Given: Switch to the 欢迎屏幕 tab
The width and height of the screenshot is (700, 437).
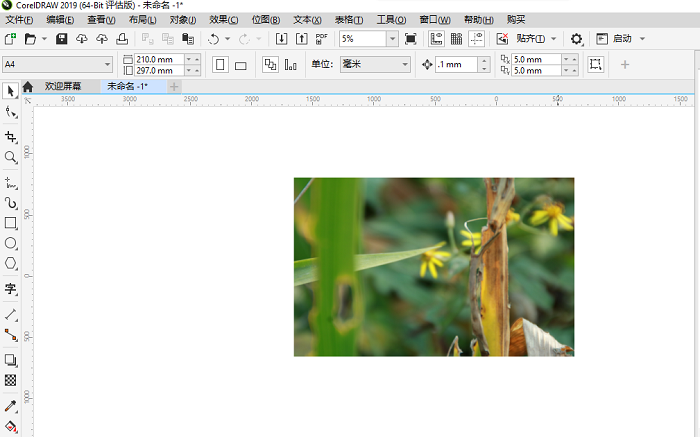Looking at the screenshot, I should pyautogui.click(x=63, y=87).
